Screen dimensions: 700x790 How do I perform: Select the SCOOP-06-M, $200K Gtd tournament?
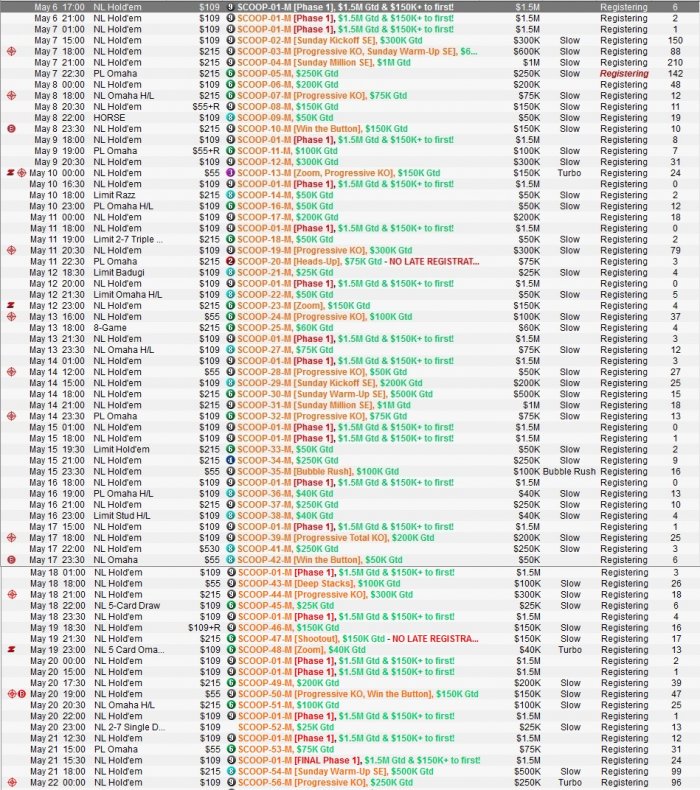click(287, 85)
